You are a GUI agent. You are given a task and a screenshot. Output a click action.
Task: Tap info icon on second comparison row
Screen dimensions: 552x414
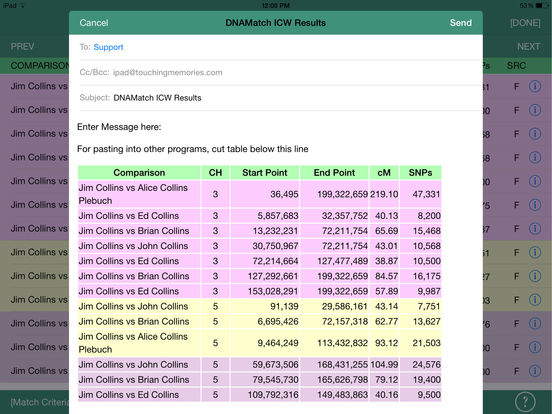click(x=535, y=110)
